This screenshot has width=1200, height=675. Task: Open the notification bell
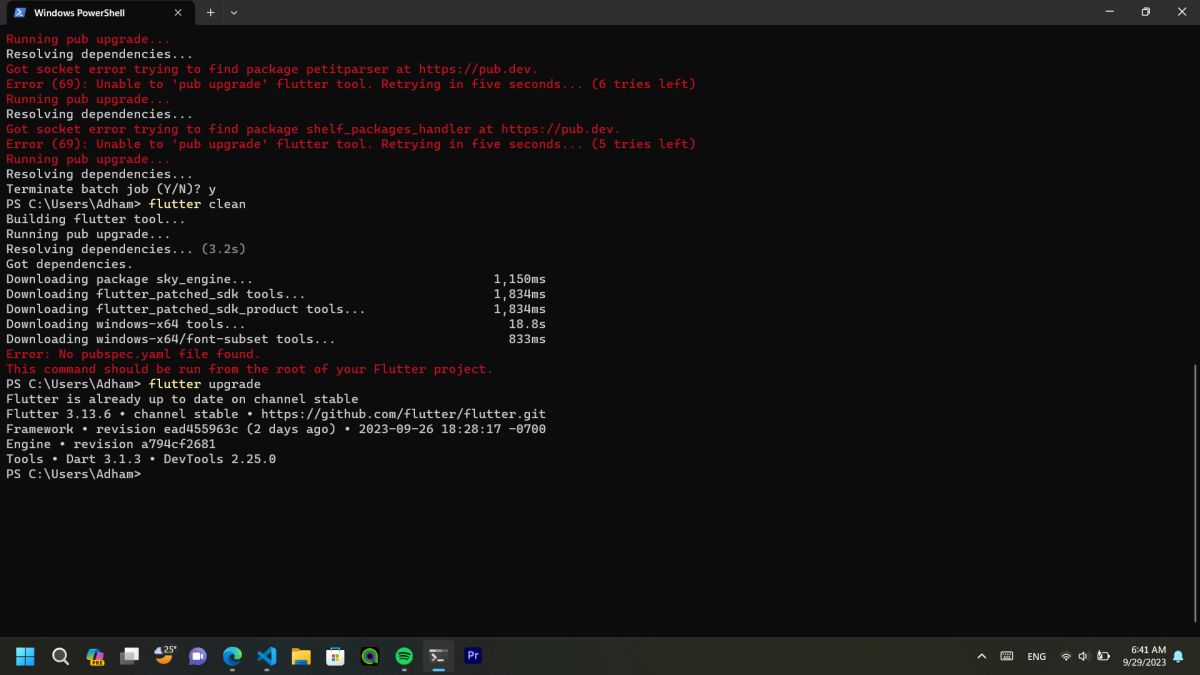click(x=1178, y=656)
